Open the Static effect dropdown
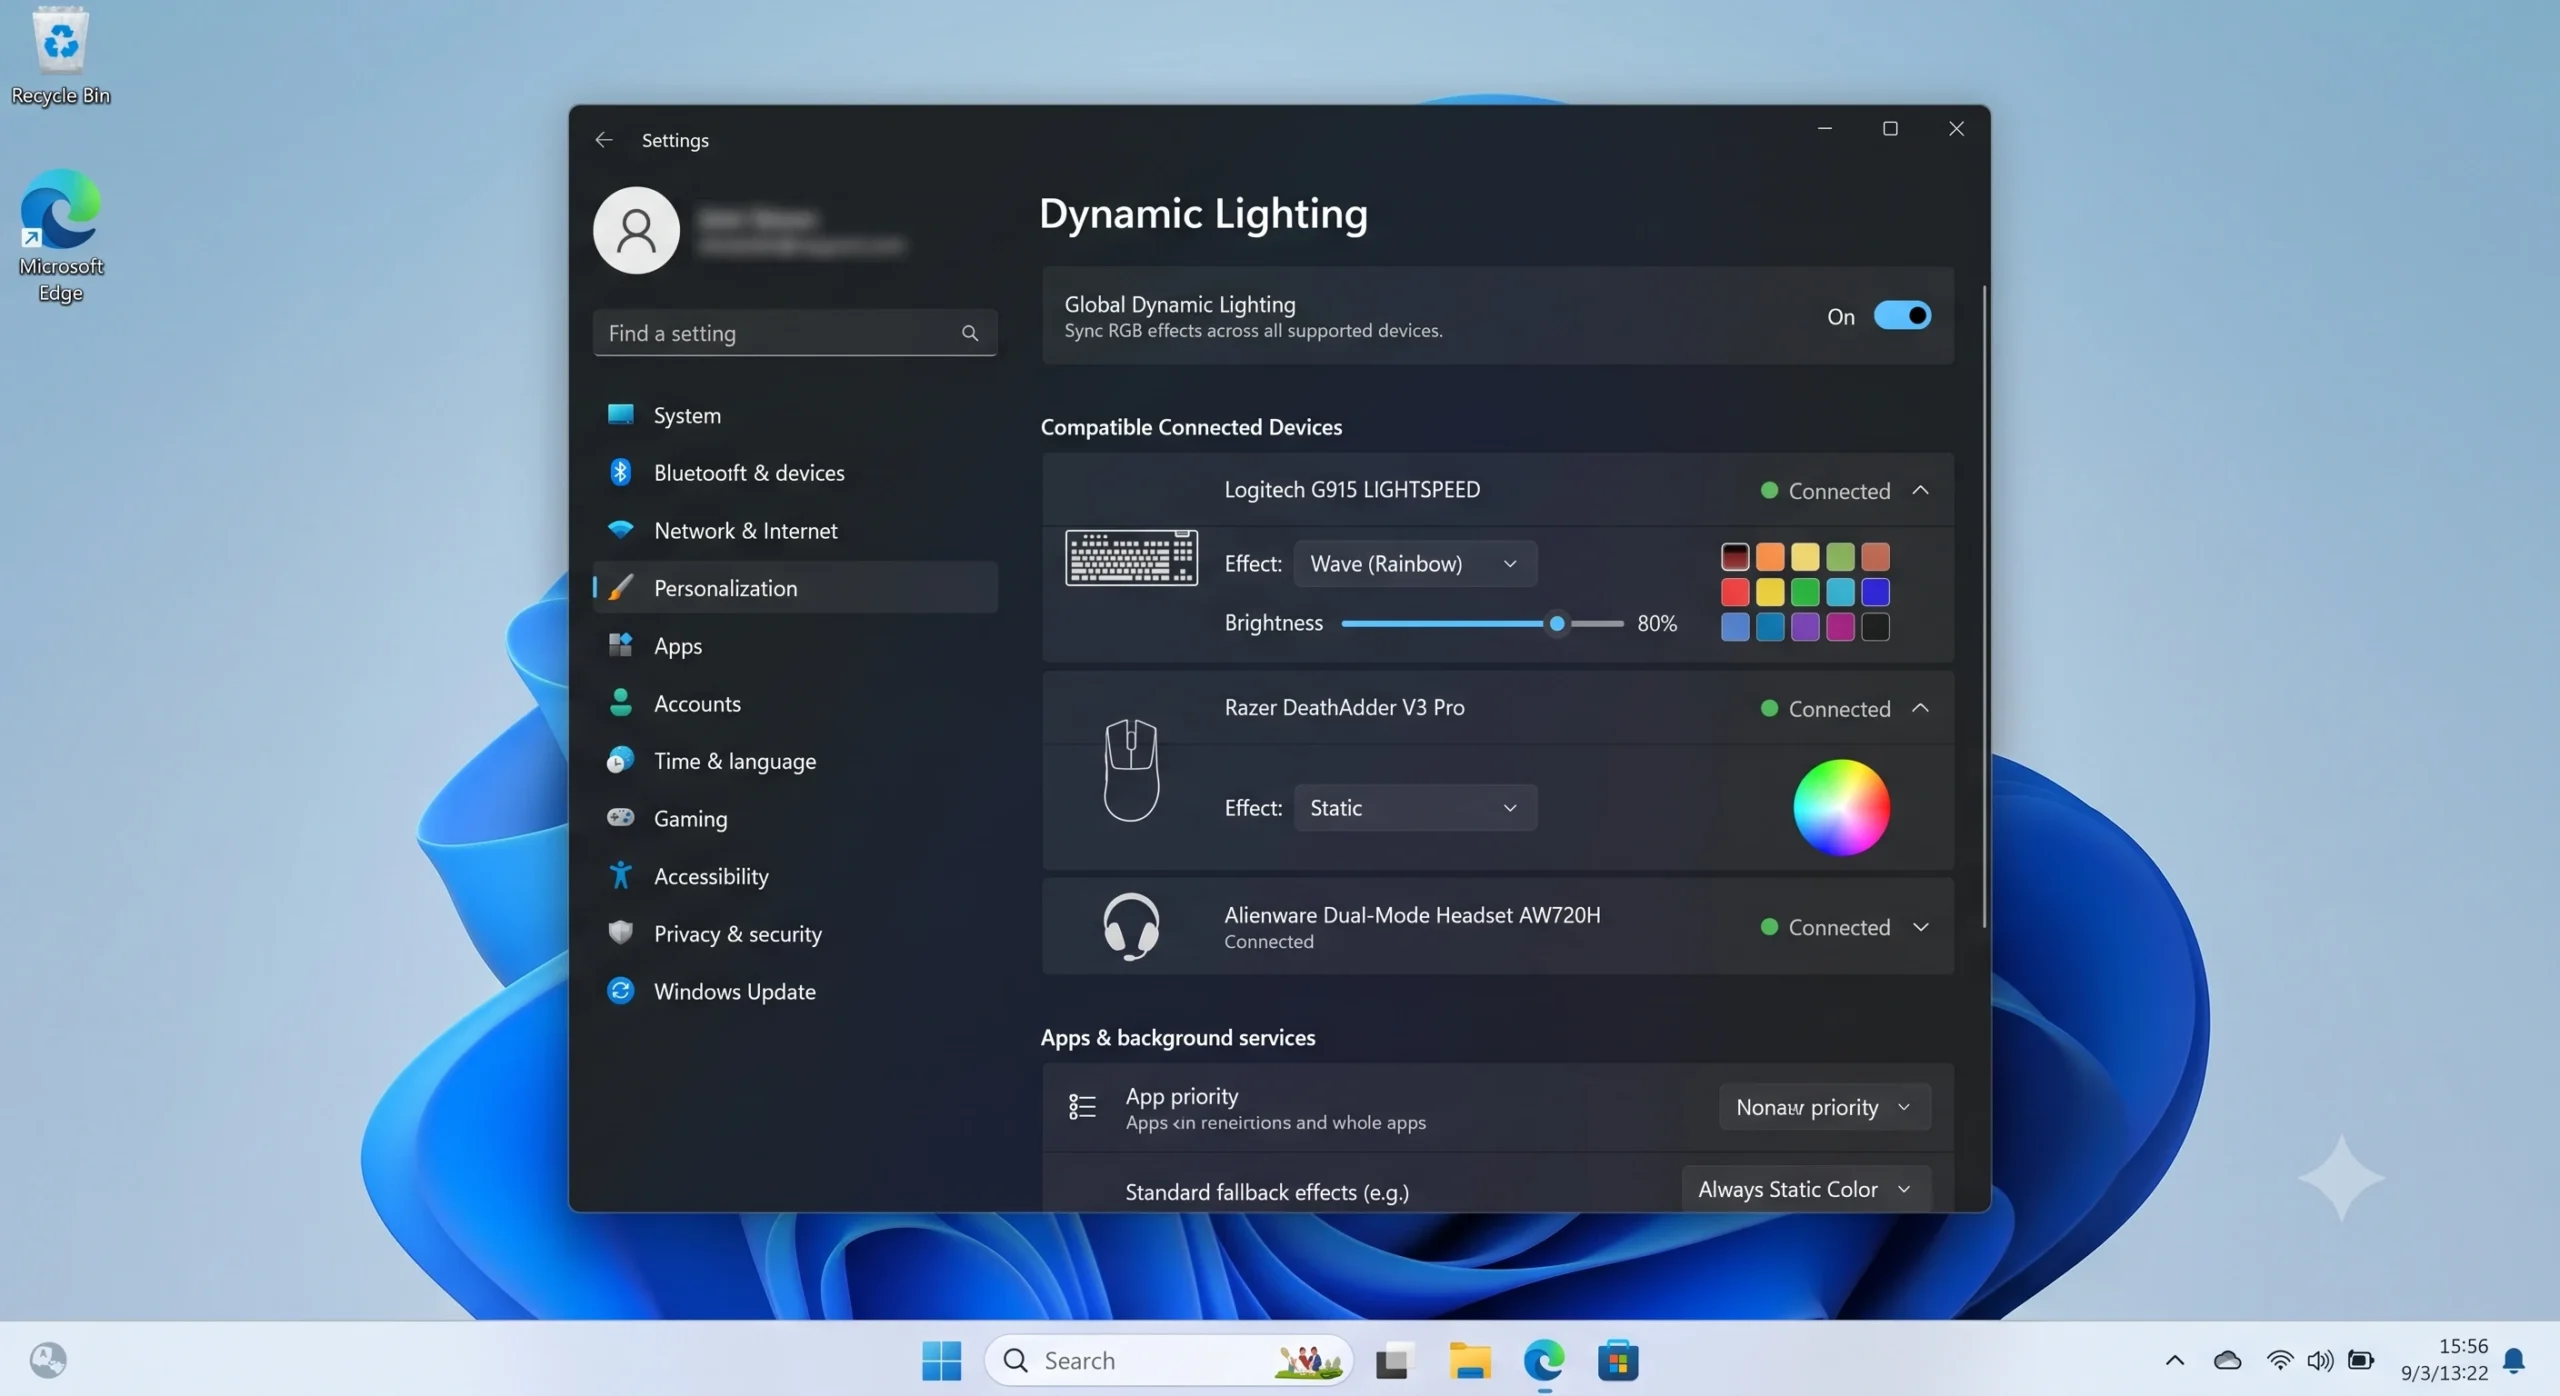The height and width of the screenshot is (1396, 2560). click(1414, 807)
